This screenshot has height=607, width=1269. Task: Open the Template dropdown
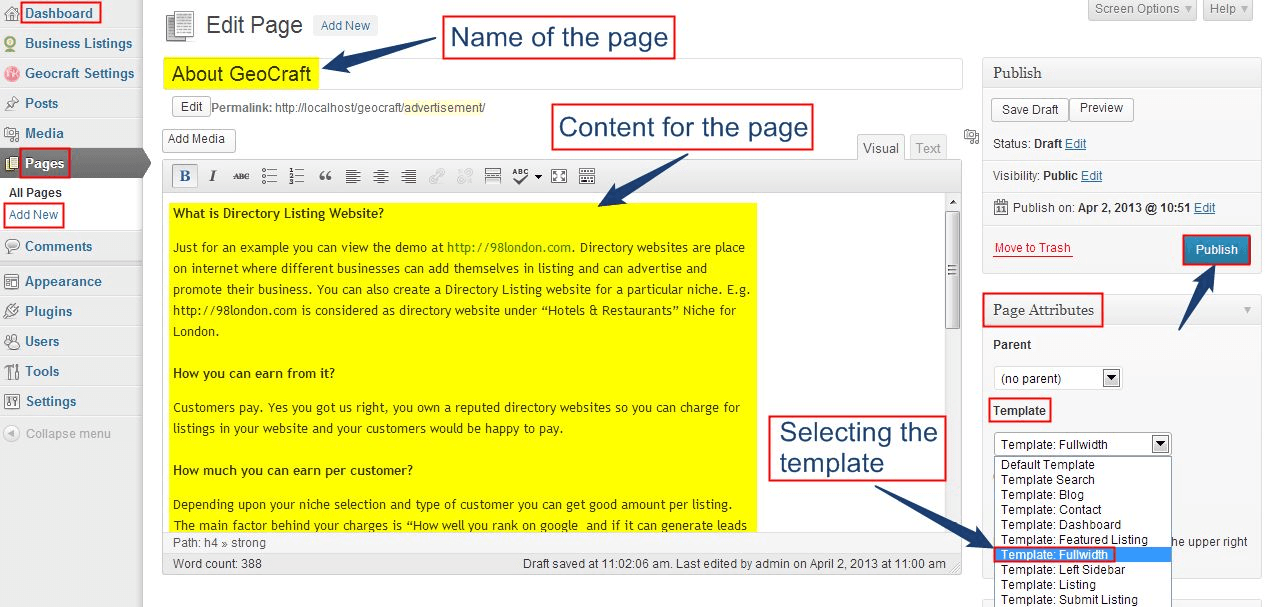(x=1082, y=444)
